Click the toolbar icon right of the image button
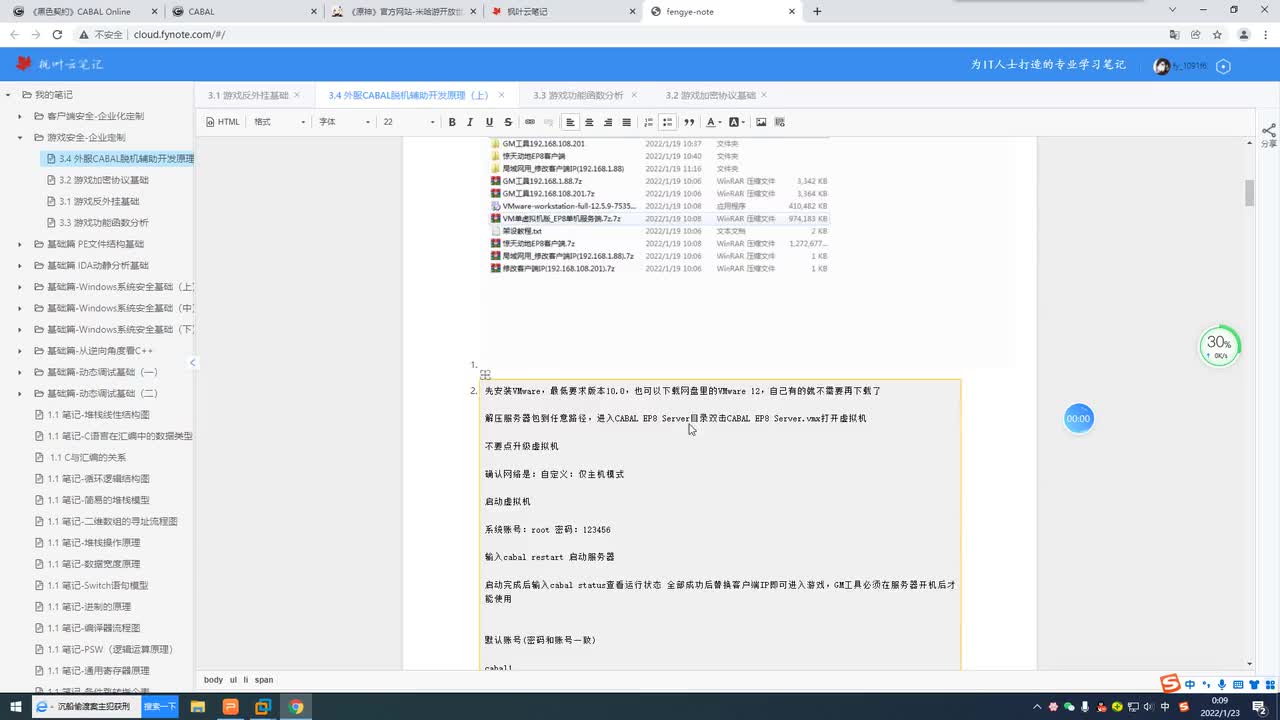Viewport: 1280px width, 720px height. click(x=780, y=122)
